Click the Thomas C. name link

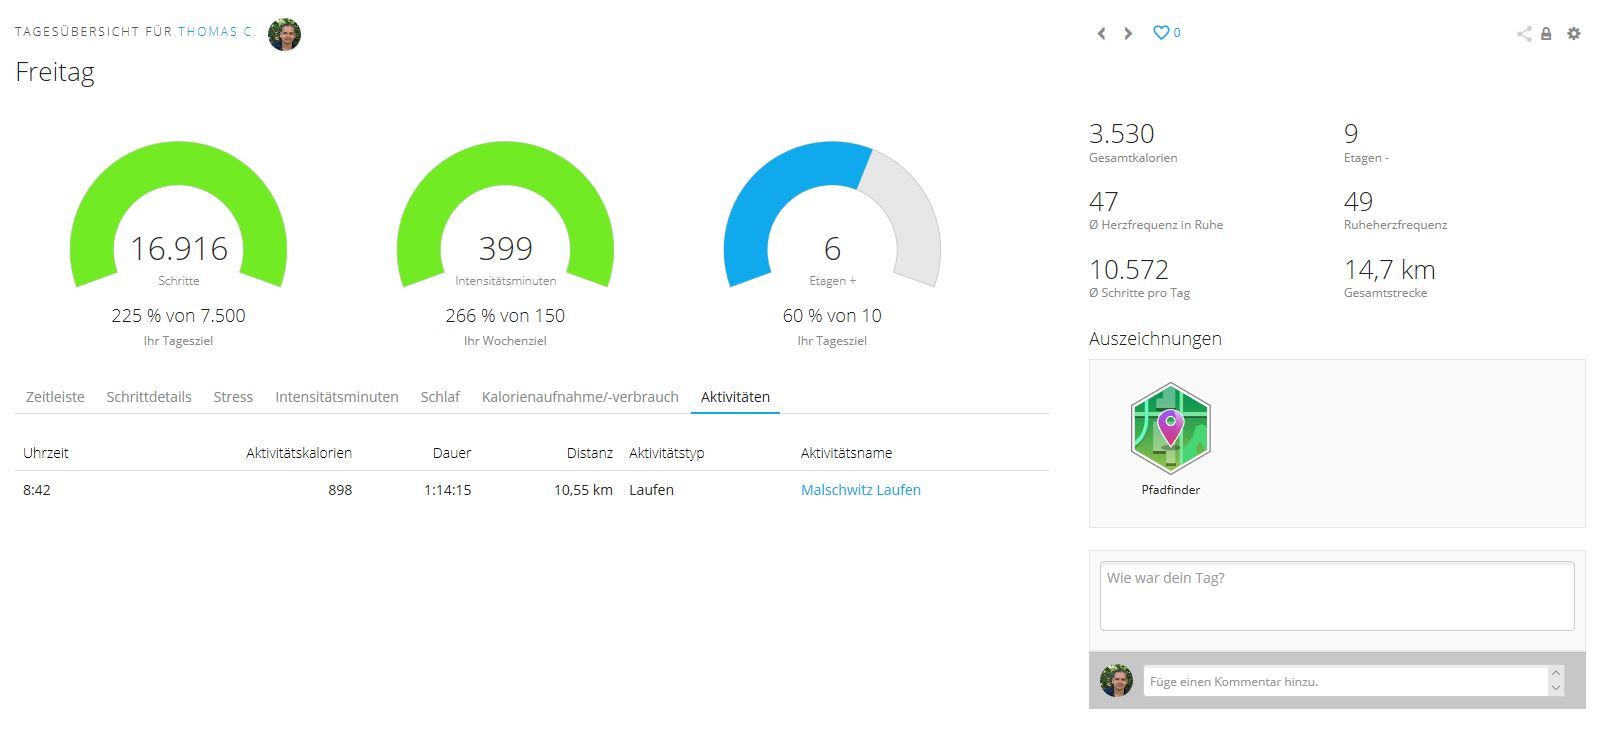click(x=216, y=32)
